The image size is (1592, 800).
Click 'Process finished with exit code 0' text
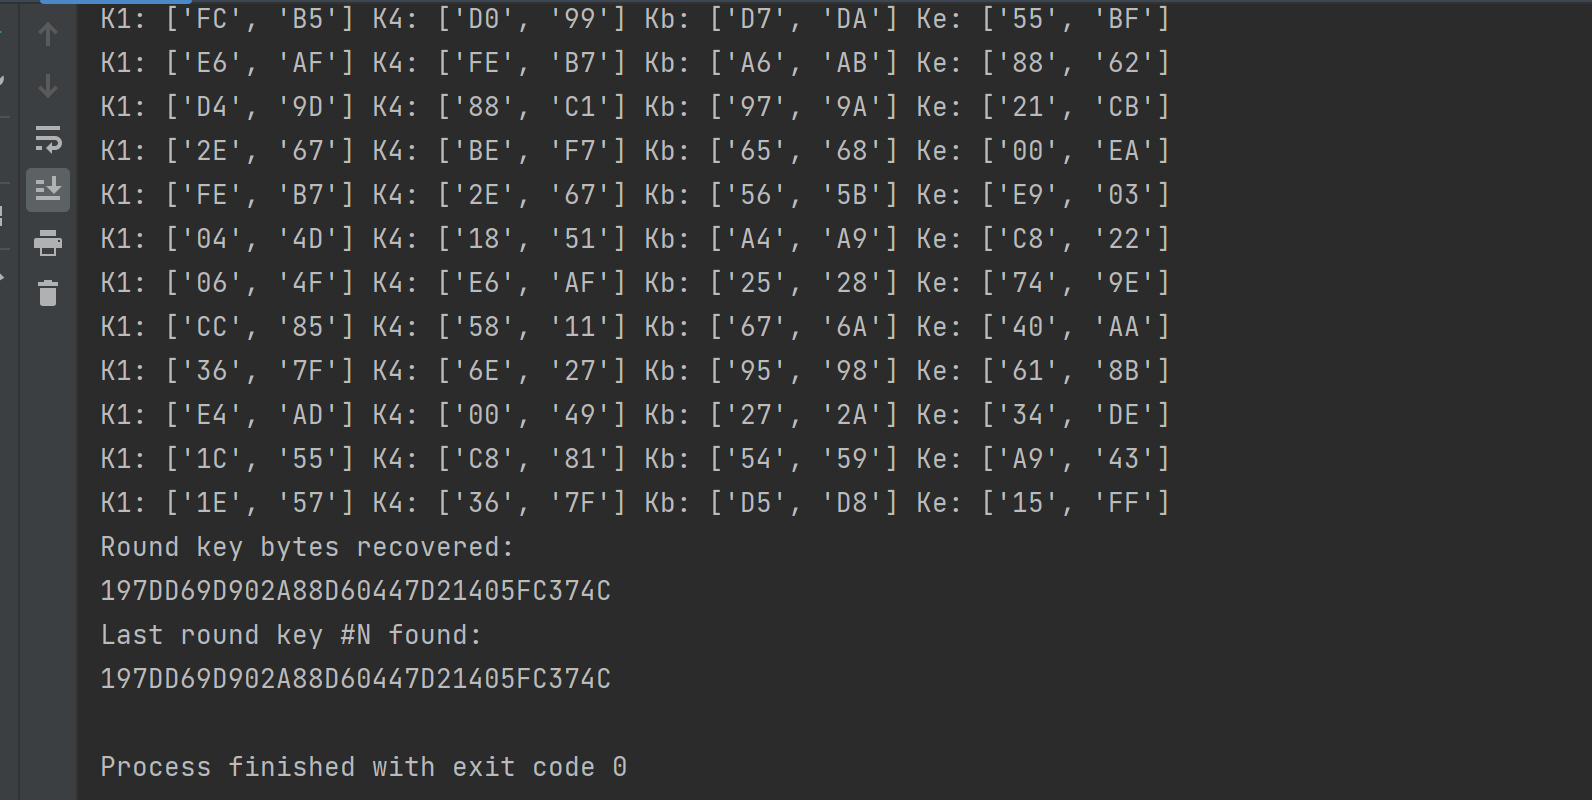363,767
